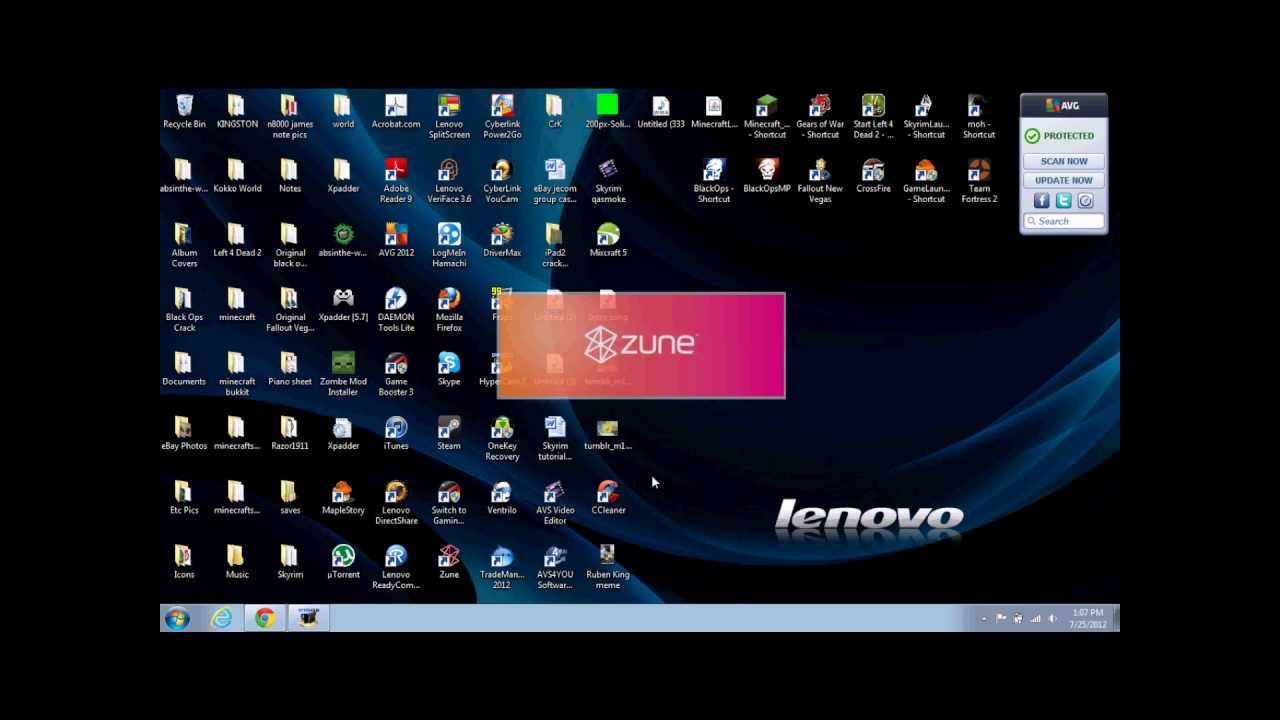Image resolution: width=1280 pixels, height=720 pixels.
Task: Launch Xpadder [5.7]
Action: (x=343, y=305)
